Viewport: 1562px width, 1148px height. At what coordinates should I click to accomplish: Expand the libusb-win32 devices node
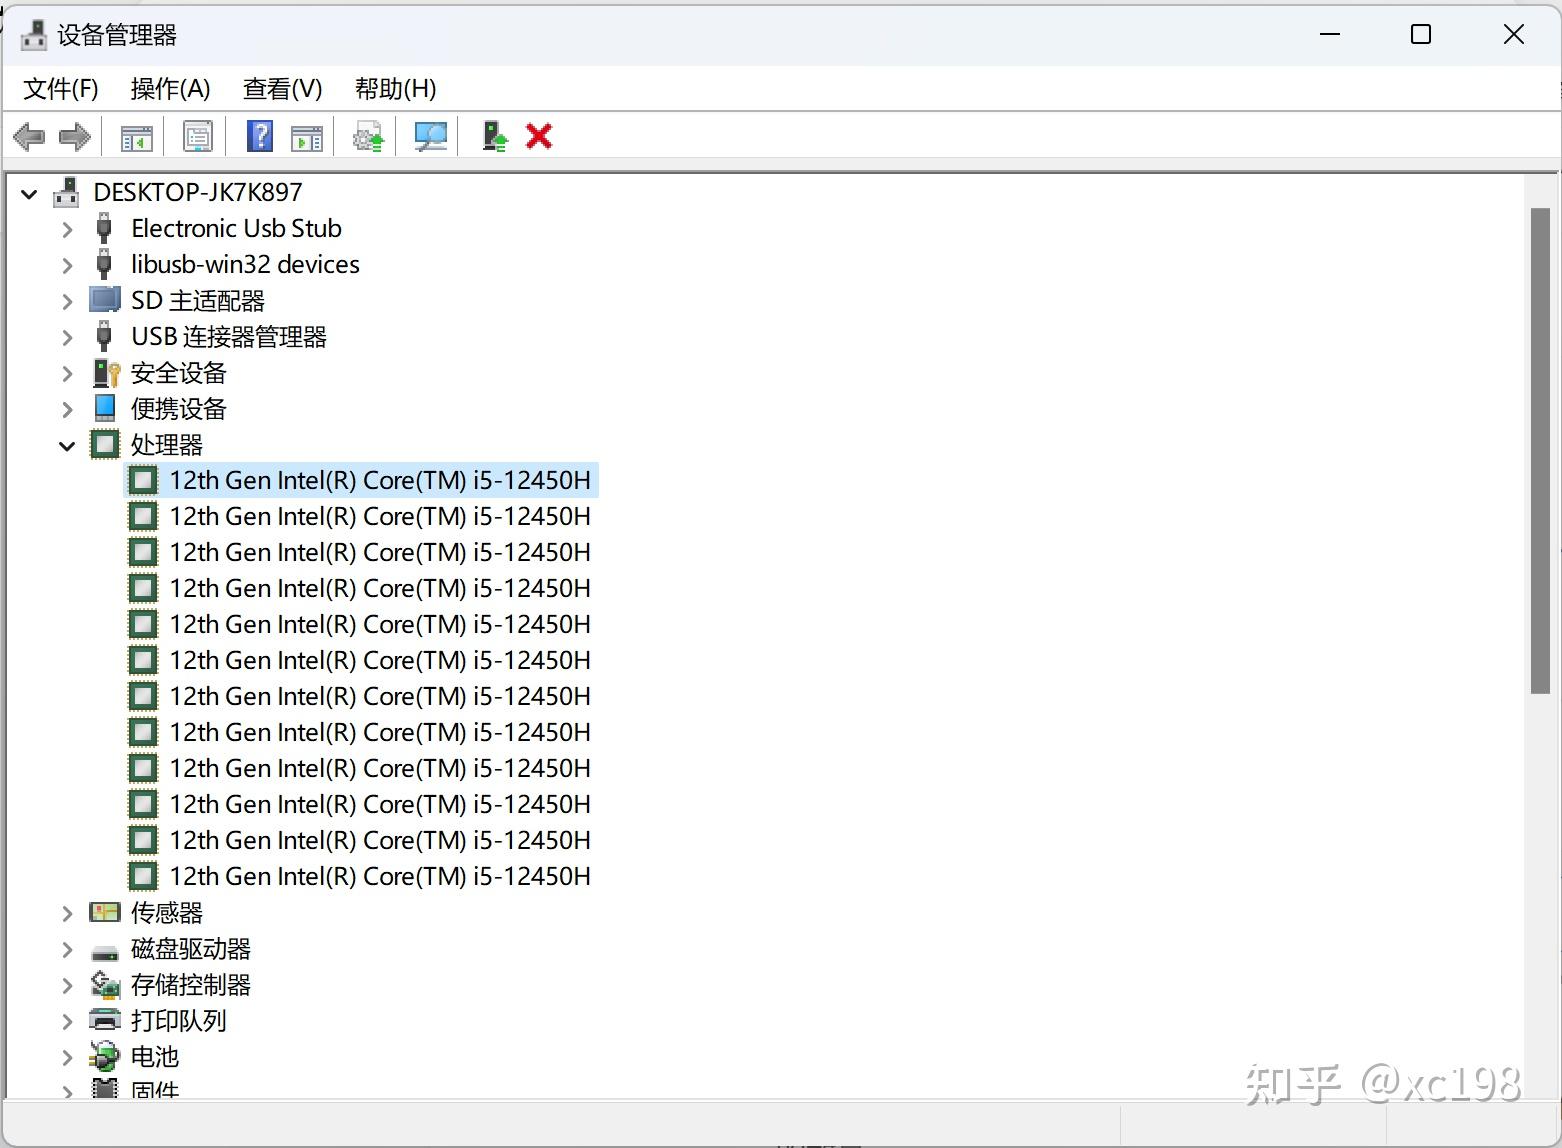pyautogui.click(x=67, y=265)
